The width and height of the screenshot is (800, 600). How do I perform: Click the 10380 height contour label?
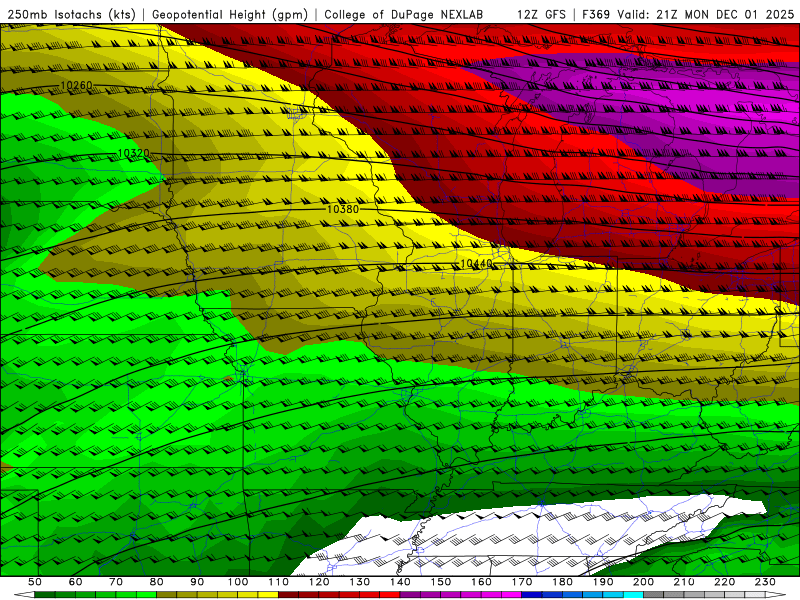click(343, 209)
